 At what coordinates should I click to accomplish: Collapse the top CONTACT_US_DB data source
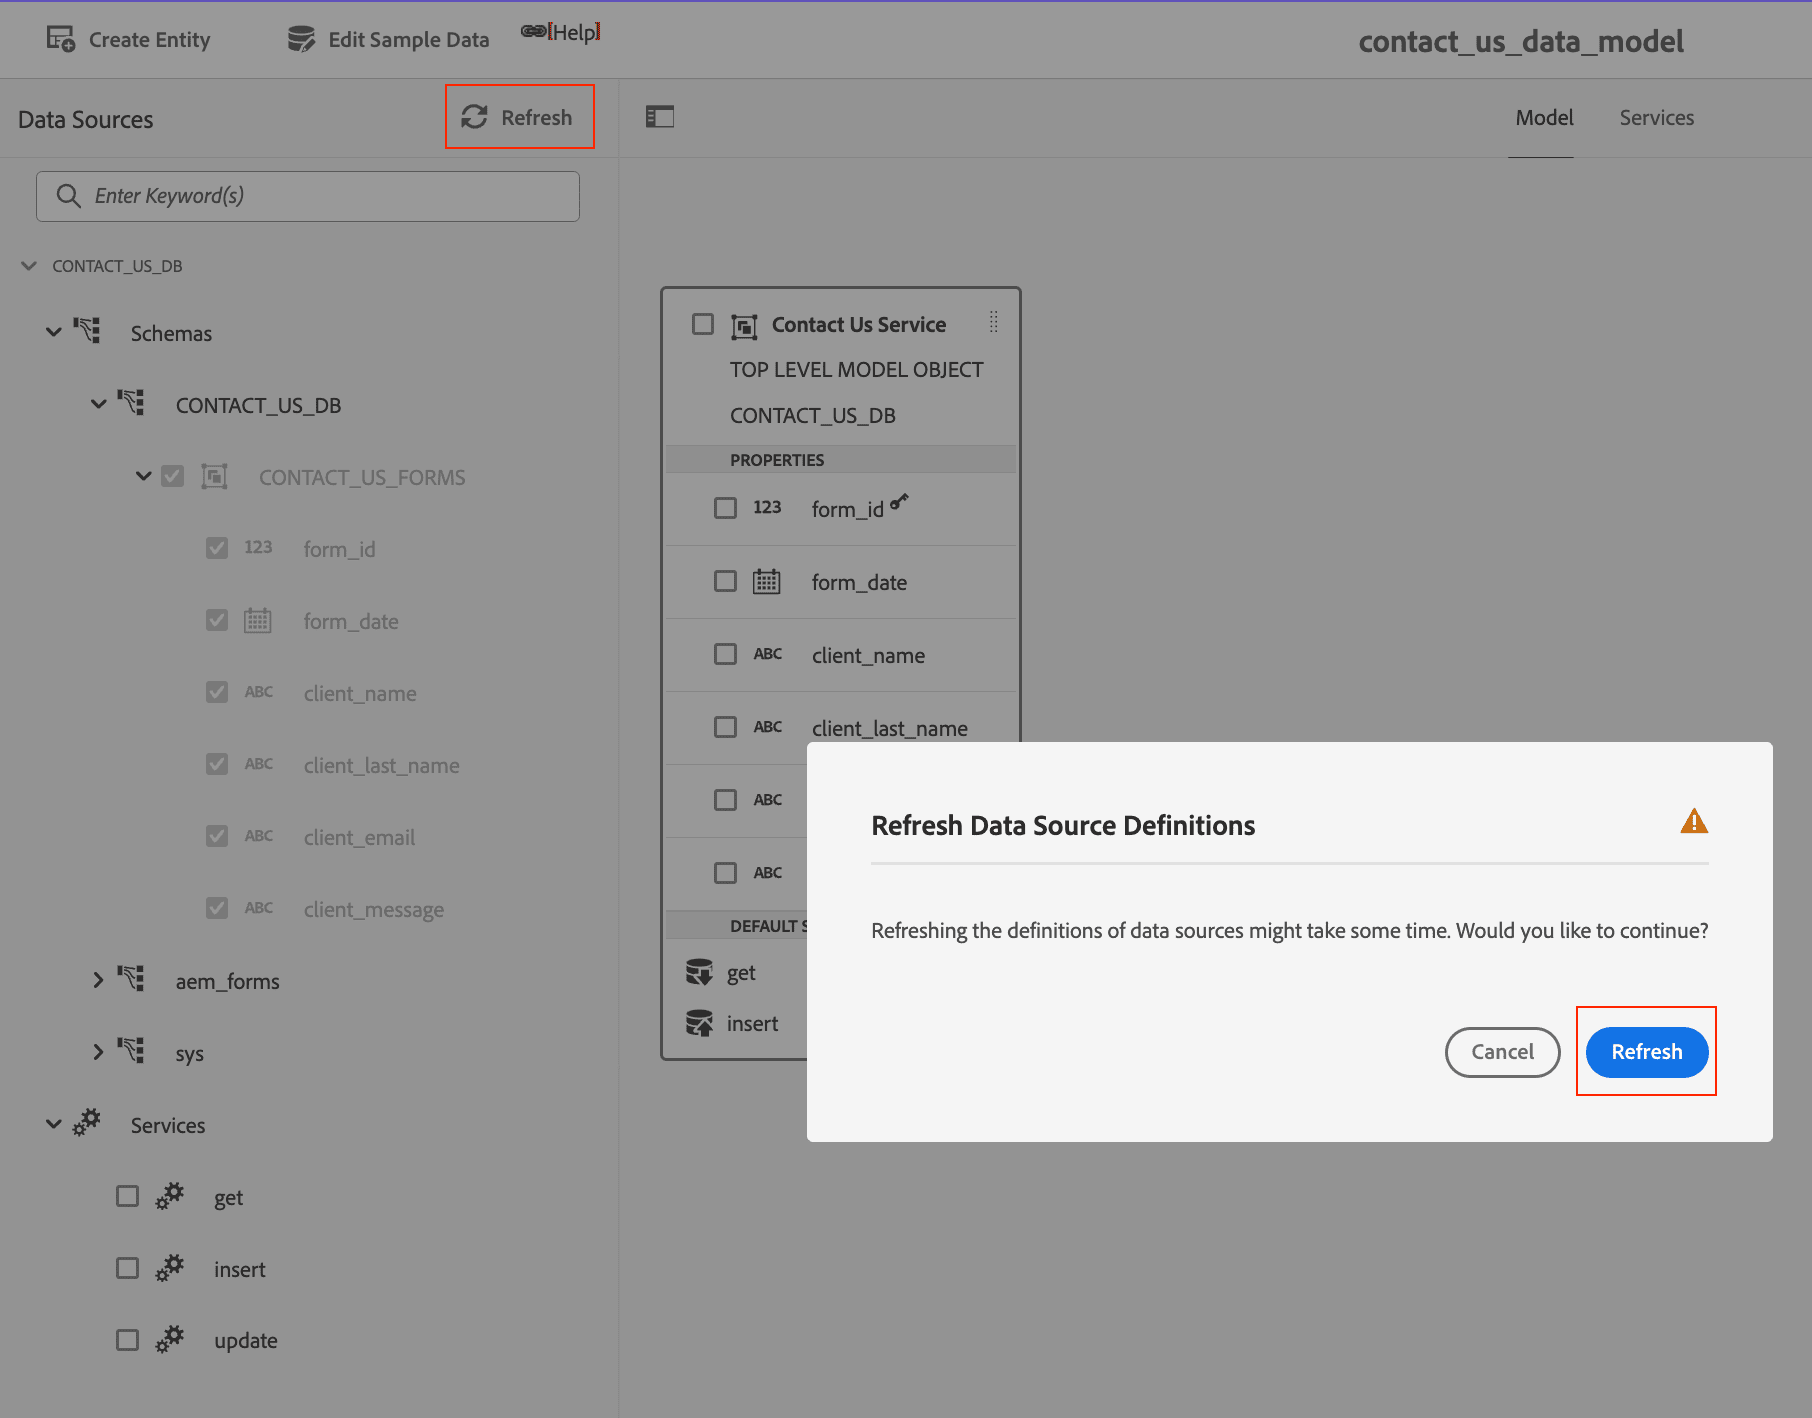pyautogui.click(x=29, y=266)
